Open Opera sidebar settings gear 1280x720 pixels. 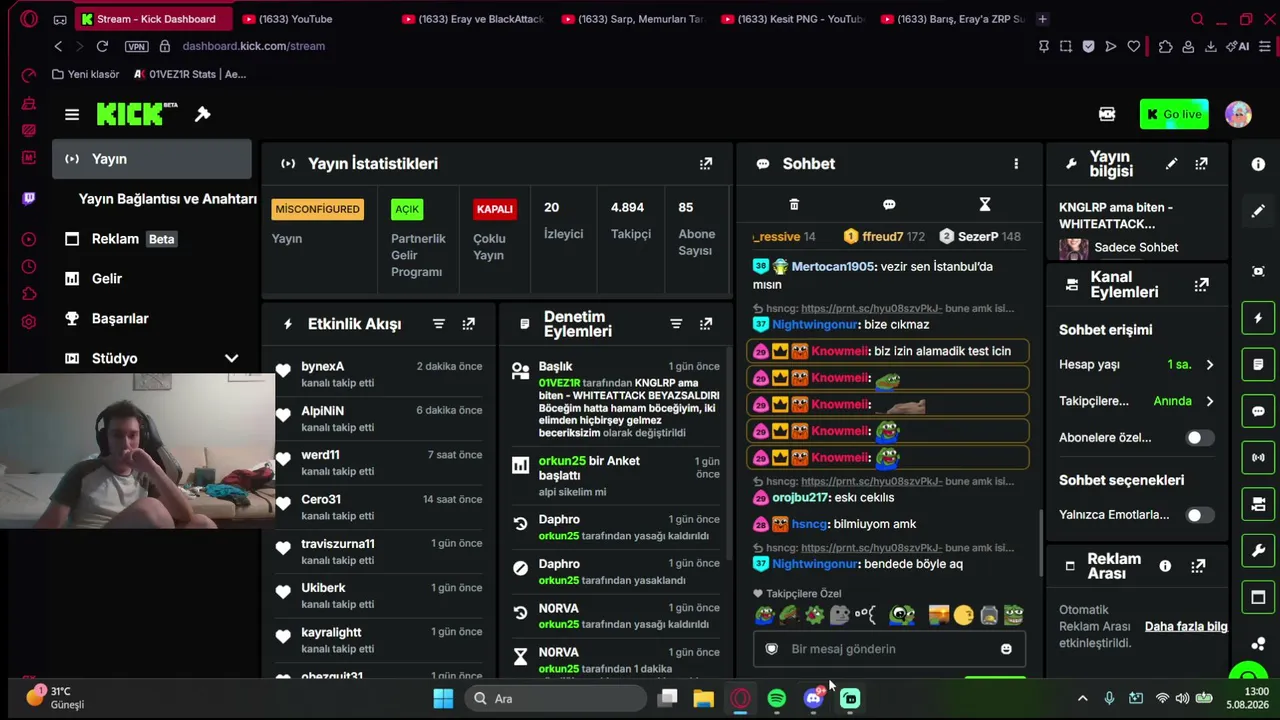pos(29,321)
